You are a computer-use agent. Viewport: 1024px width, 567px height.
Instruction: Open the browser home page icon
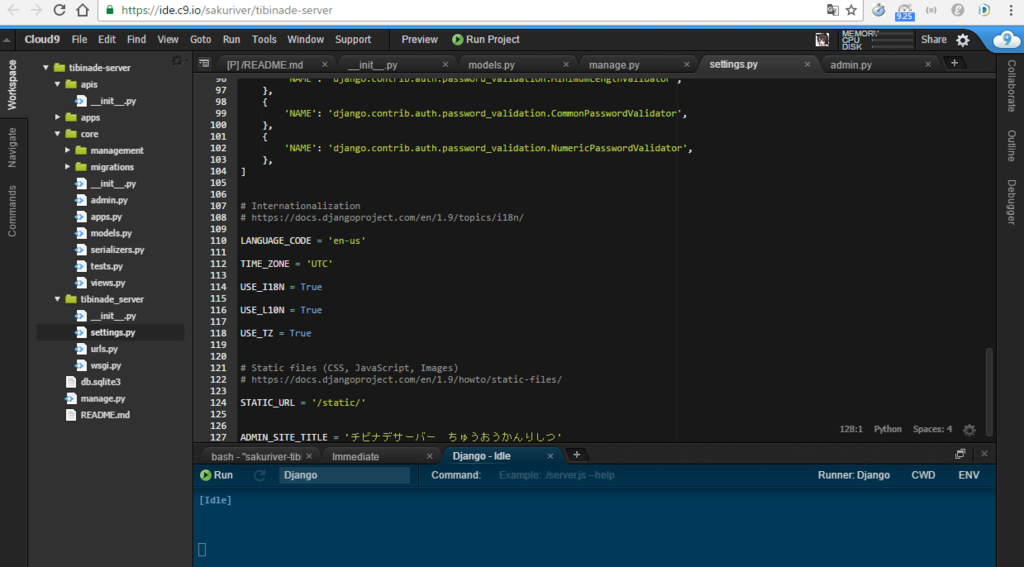82,10
